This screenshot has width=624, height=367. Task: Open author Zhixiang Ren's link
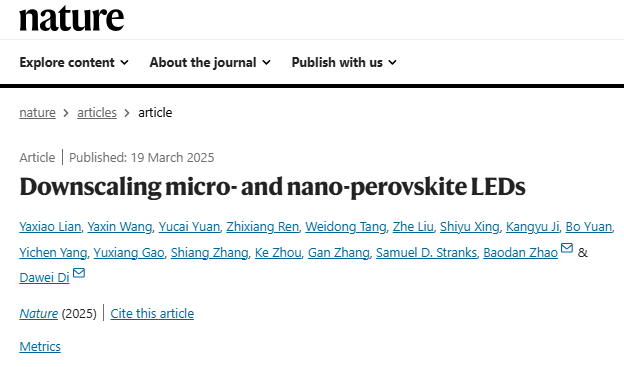[x=263, y=227]
